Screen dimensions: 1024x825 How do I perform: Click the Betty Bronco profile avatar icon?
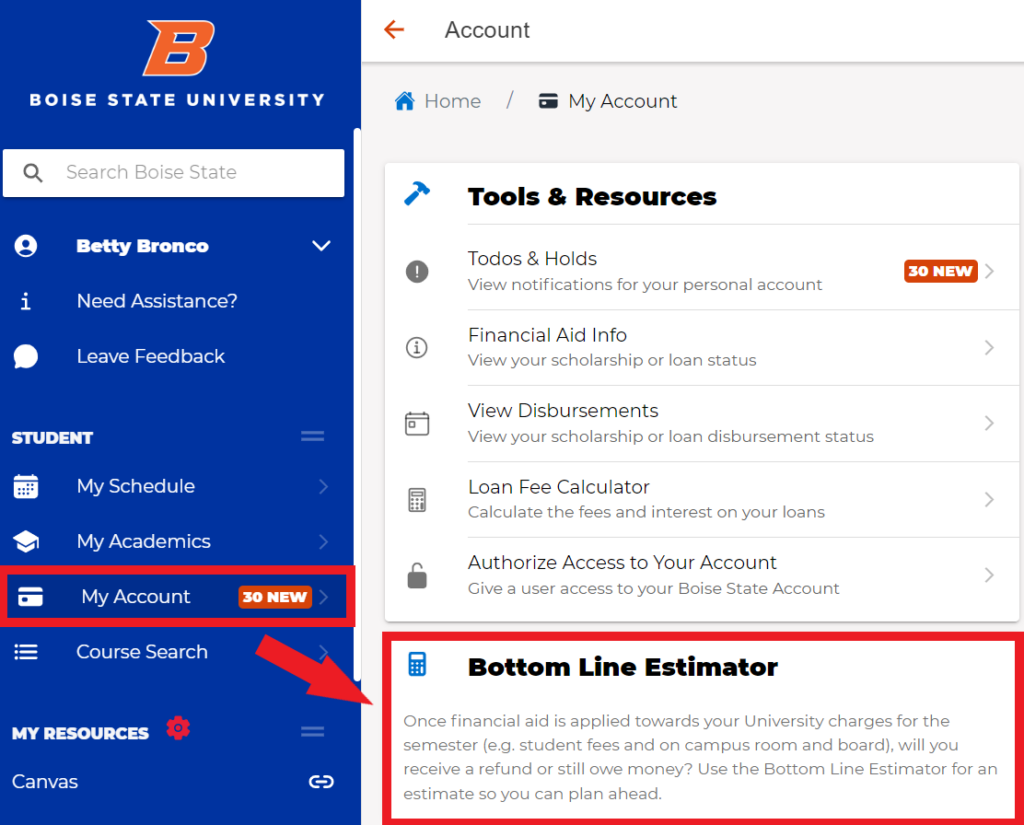[x=25, y=246]
